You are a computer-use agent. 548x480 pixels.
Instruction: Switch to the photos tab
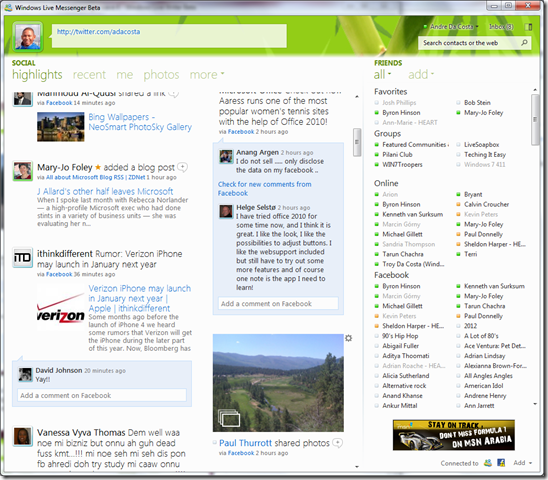click(x=161, y=74)
